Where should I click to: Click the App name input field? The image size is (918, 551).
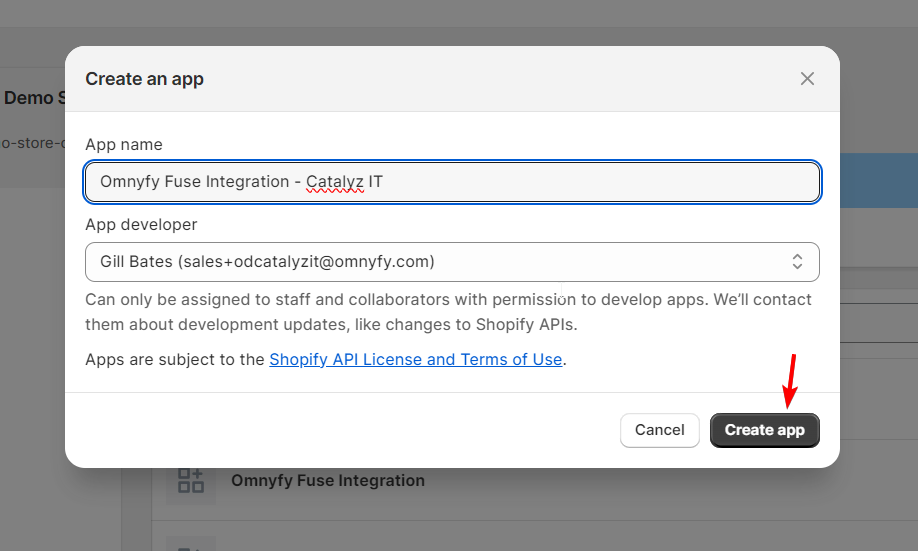pos(452,182)
